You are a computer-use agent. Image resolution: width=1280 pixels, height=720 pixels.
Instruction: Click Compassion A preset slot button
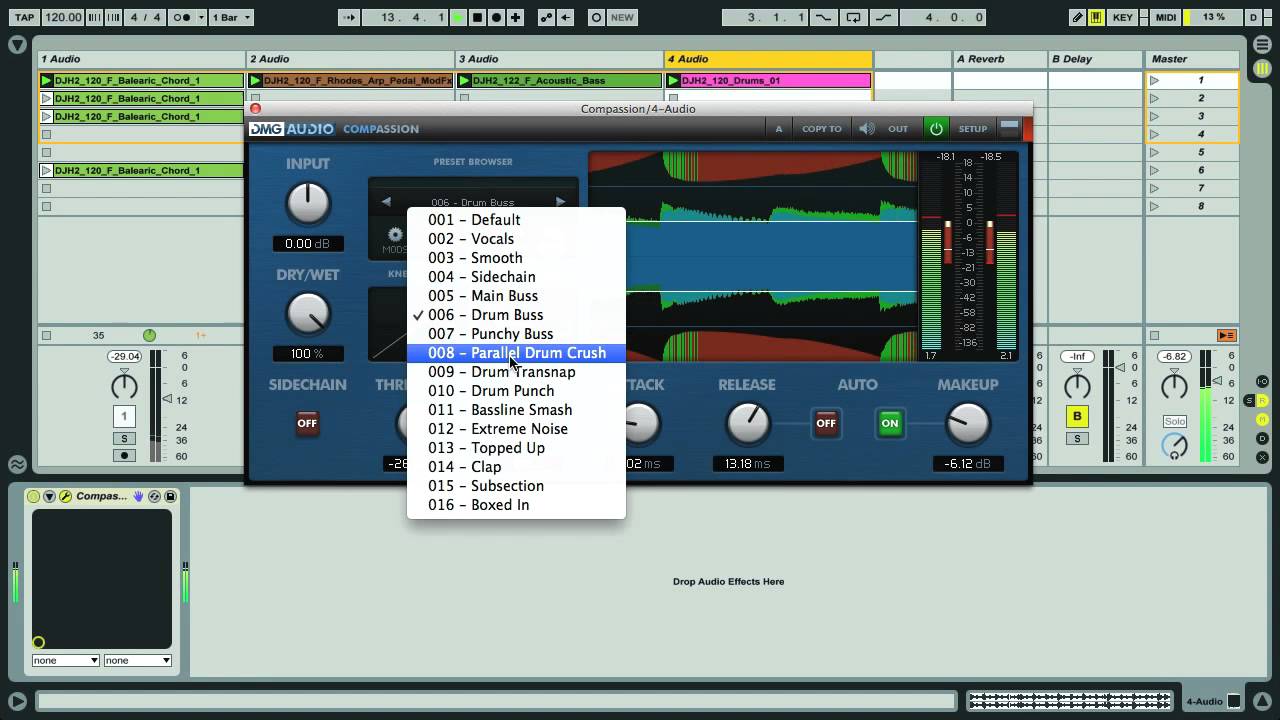point(778,128)
